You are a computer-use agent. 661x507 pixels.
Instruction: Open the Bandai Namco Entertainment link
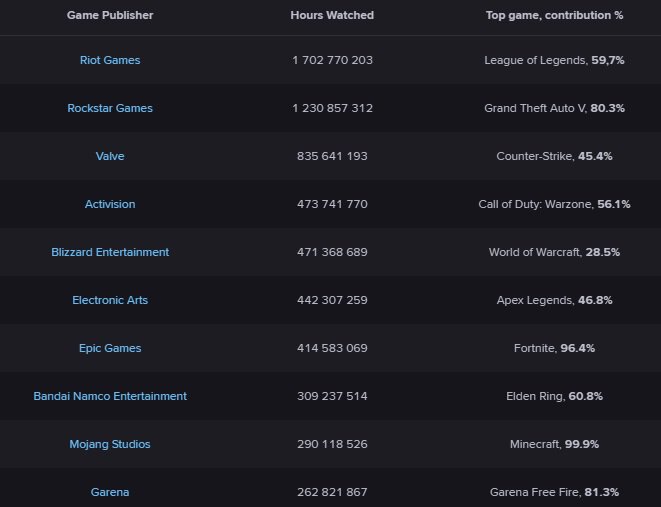coord(110,397)
